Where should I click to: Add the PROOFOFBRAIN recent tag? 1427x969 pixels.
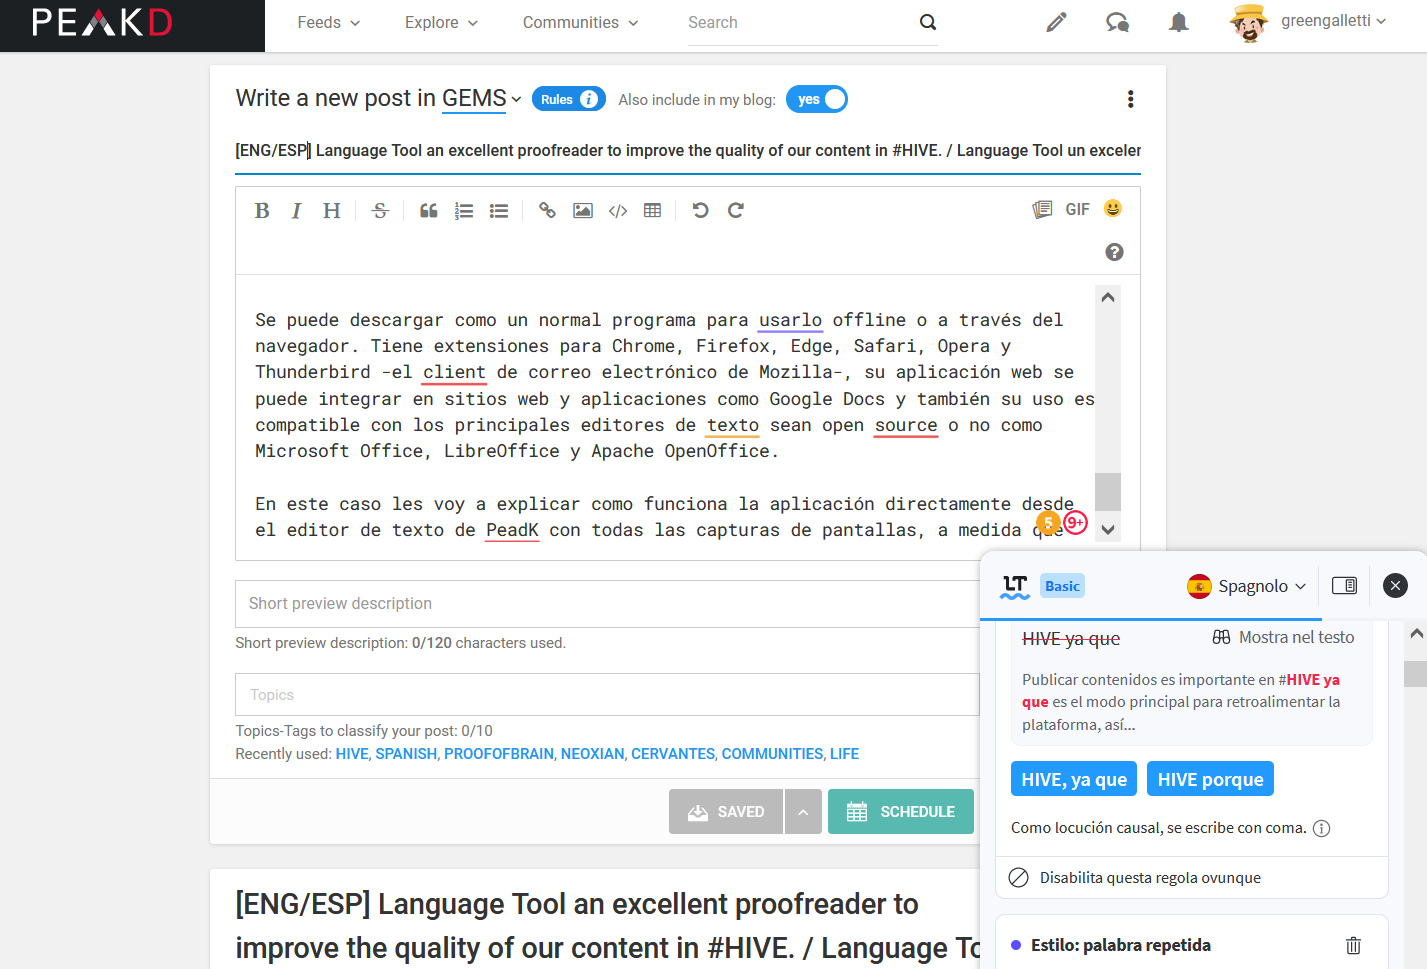tap(499, 754)
